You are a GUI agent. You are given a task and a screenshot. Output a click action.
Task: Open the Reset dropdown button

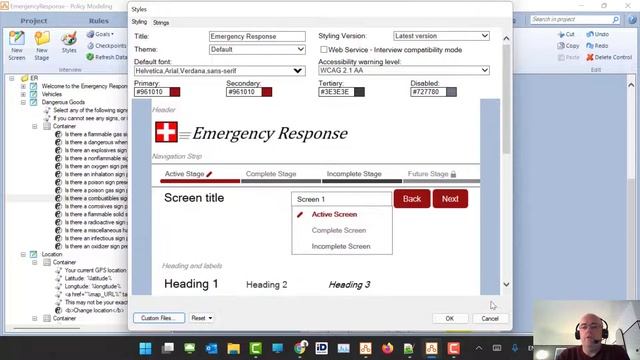pos(202,318)
